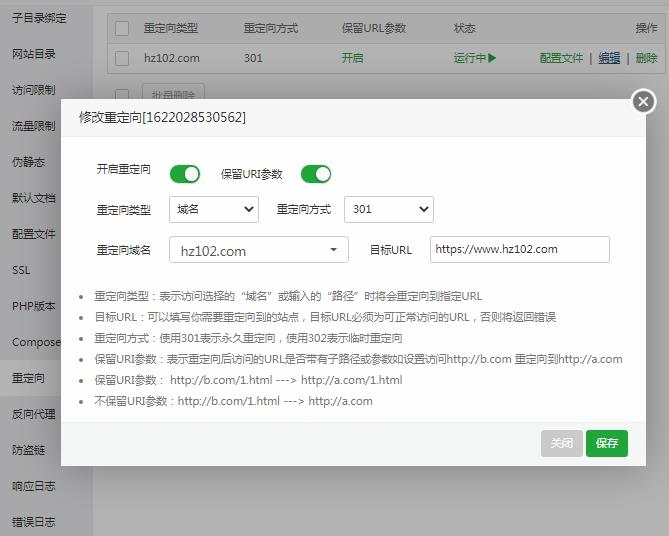669x536 pixels.
Task: Click the 301 cell in redirect table
Action: click(x=253, y=58)
